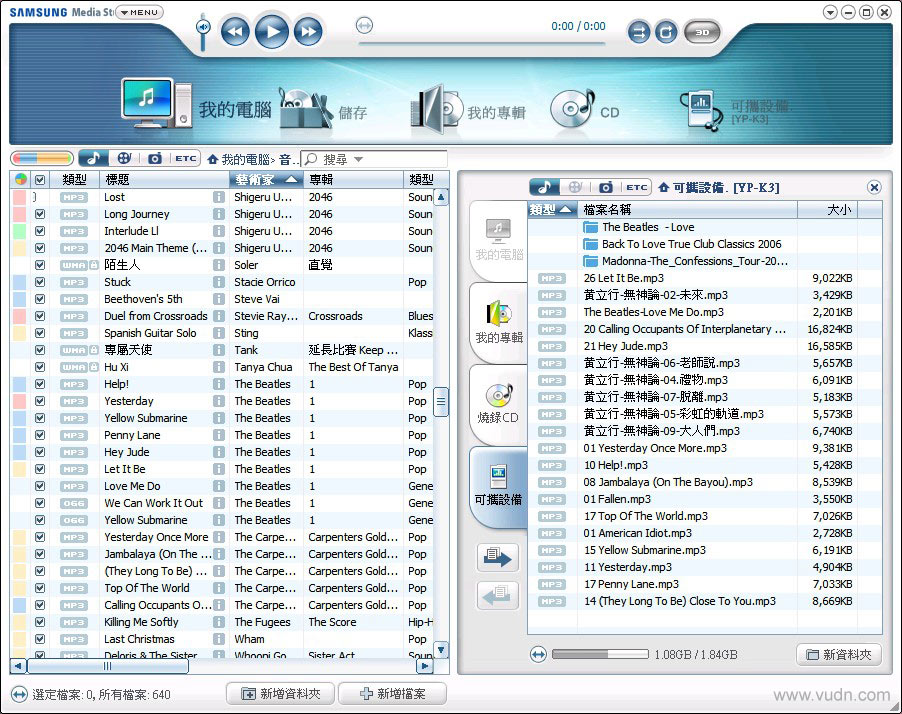Open the 可攜設備 [YP-K3] section in top navigation
Screen dimensions: 902x714
pyautogui.click(x=737, y=110)
